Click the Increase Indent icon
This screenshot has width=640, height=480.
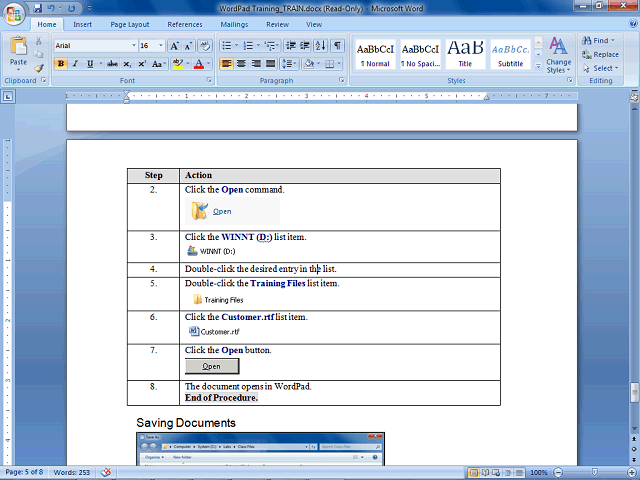point(304,46)
